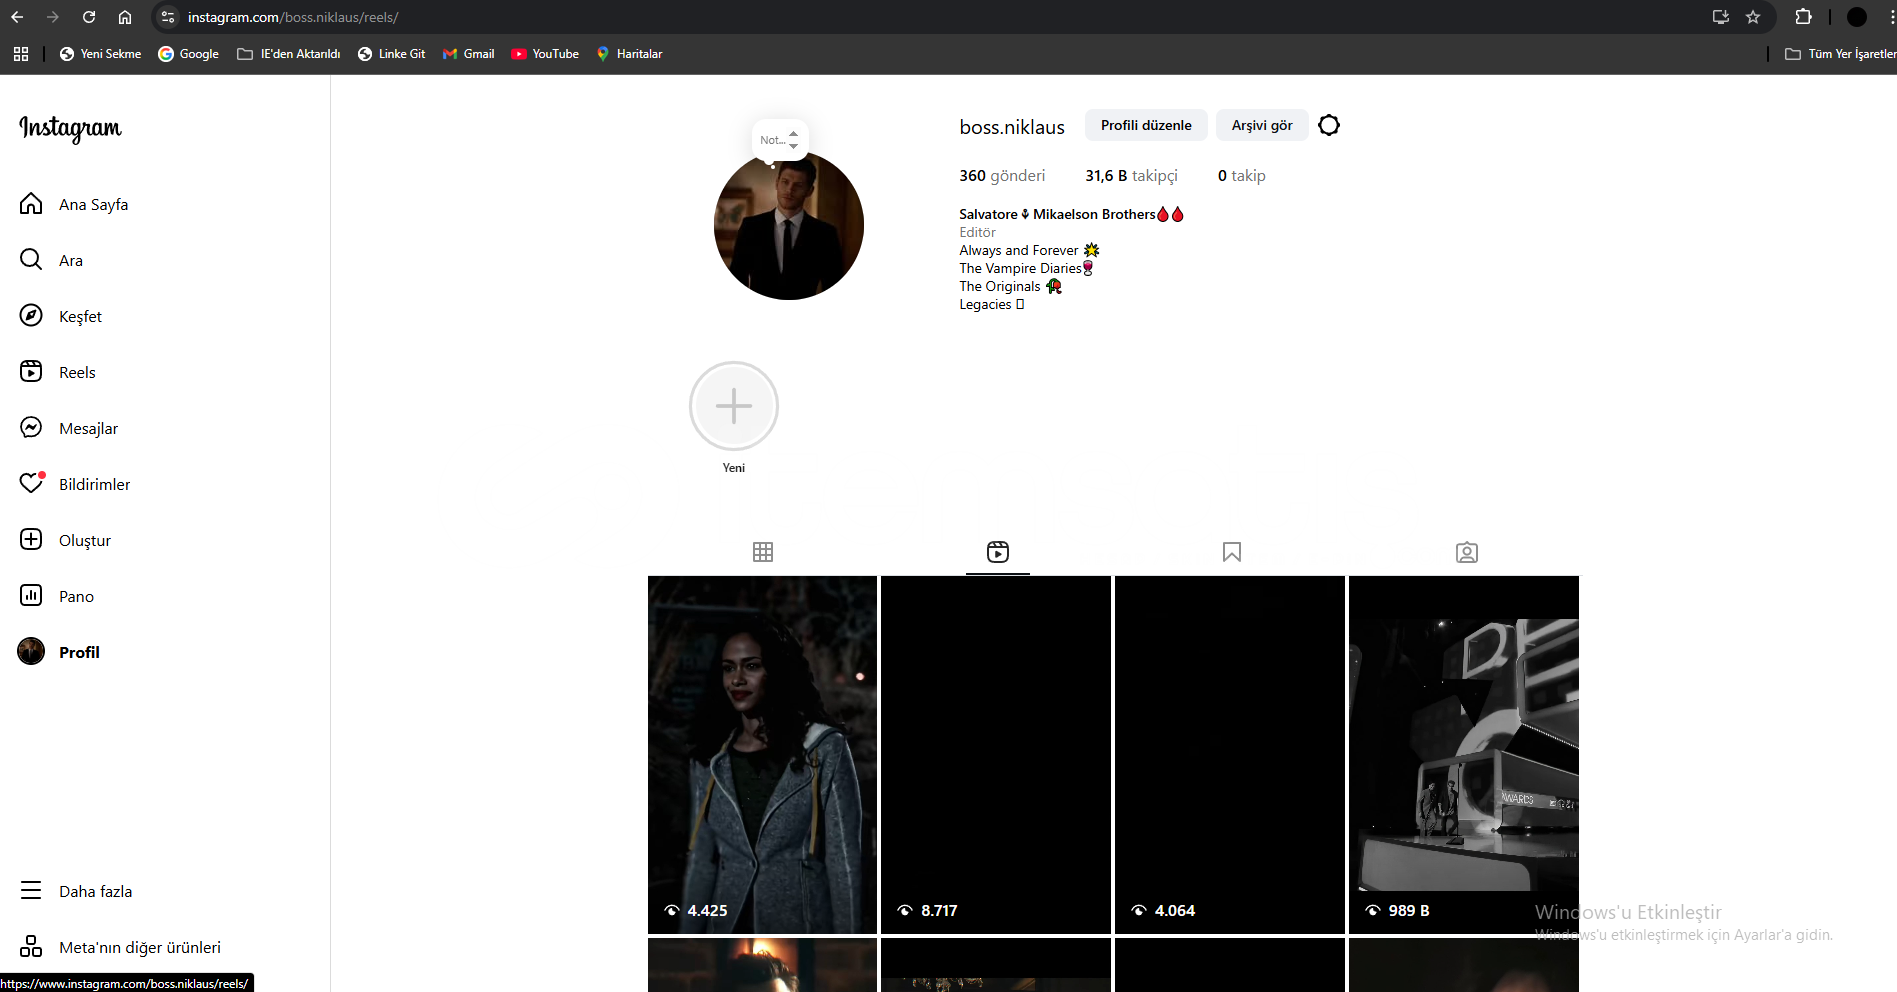Open the 31,6 B takipçi followers list
The height and width of the screenshot is (992, 1897).
[1131, 176]
